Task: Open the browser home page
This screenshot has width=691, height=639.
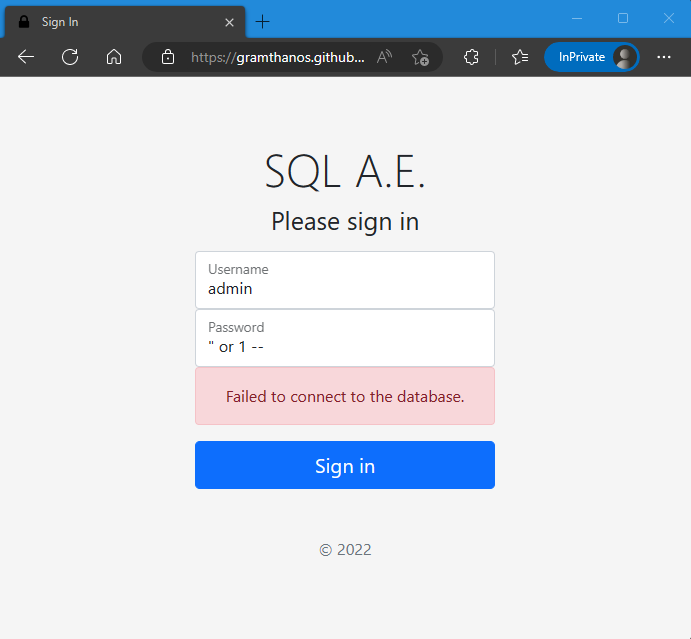Action: 114,57
